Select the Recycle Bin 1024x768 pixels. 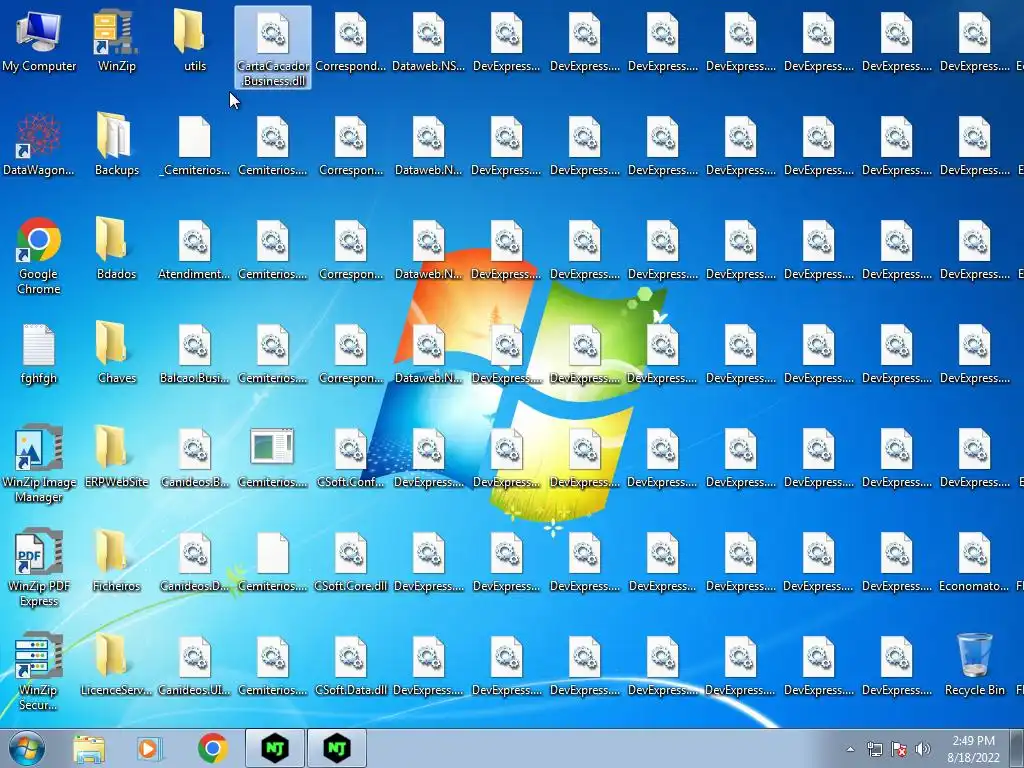(974, 664)
